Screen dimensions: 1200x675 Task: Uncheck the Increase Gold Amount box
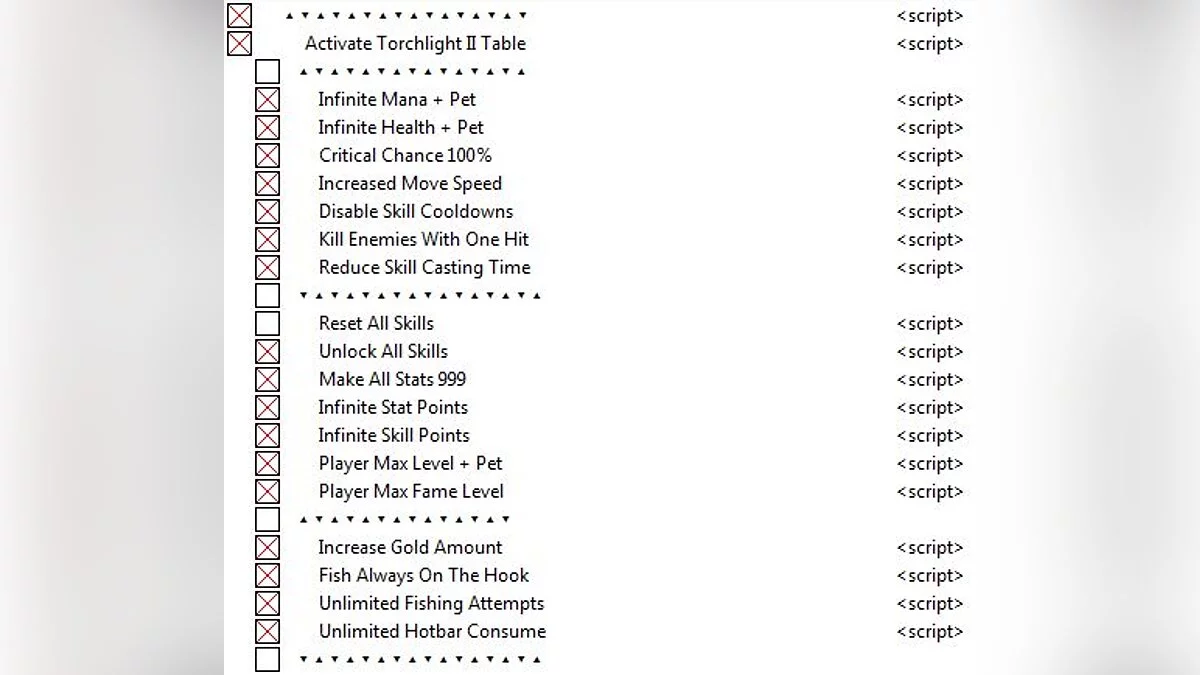click(x=267, y=548)
